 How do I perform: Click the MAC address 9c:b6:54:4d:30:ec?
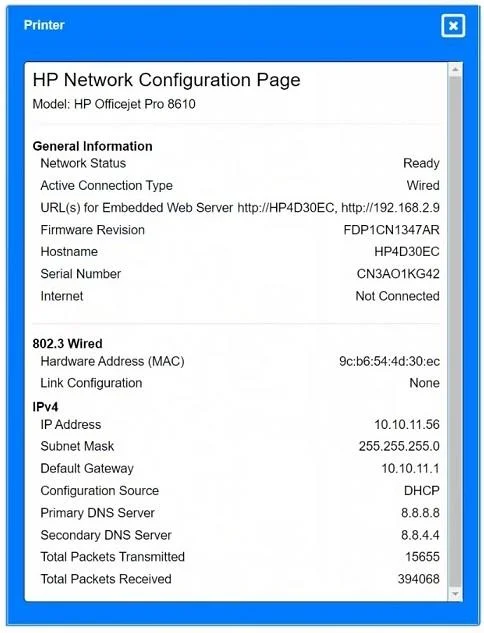[x=389, y=361]
